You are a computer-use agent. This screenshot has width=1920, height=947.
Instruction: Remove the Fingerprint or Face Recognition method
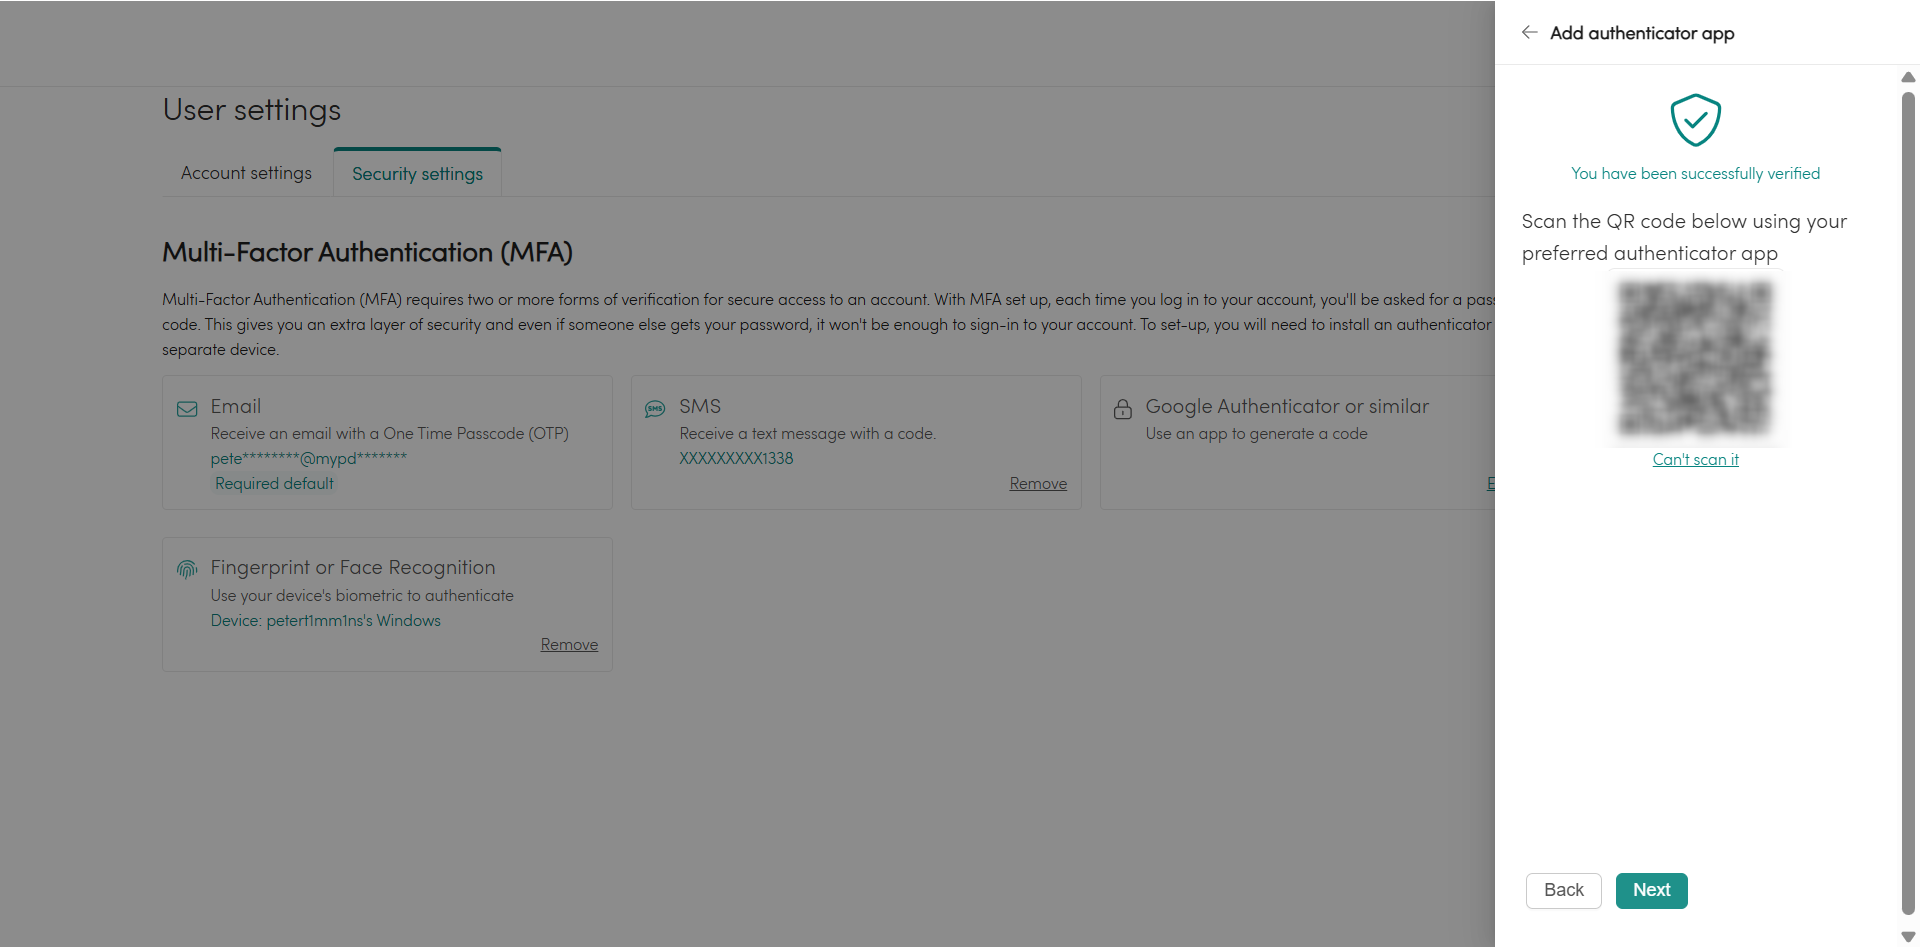(x=569, y=644)
